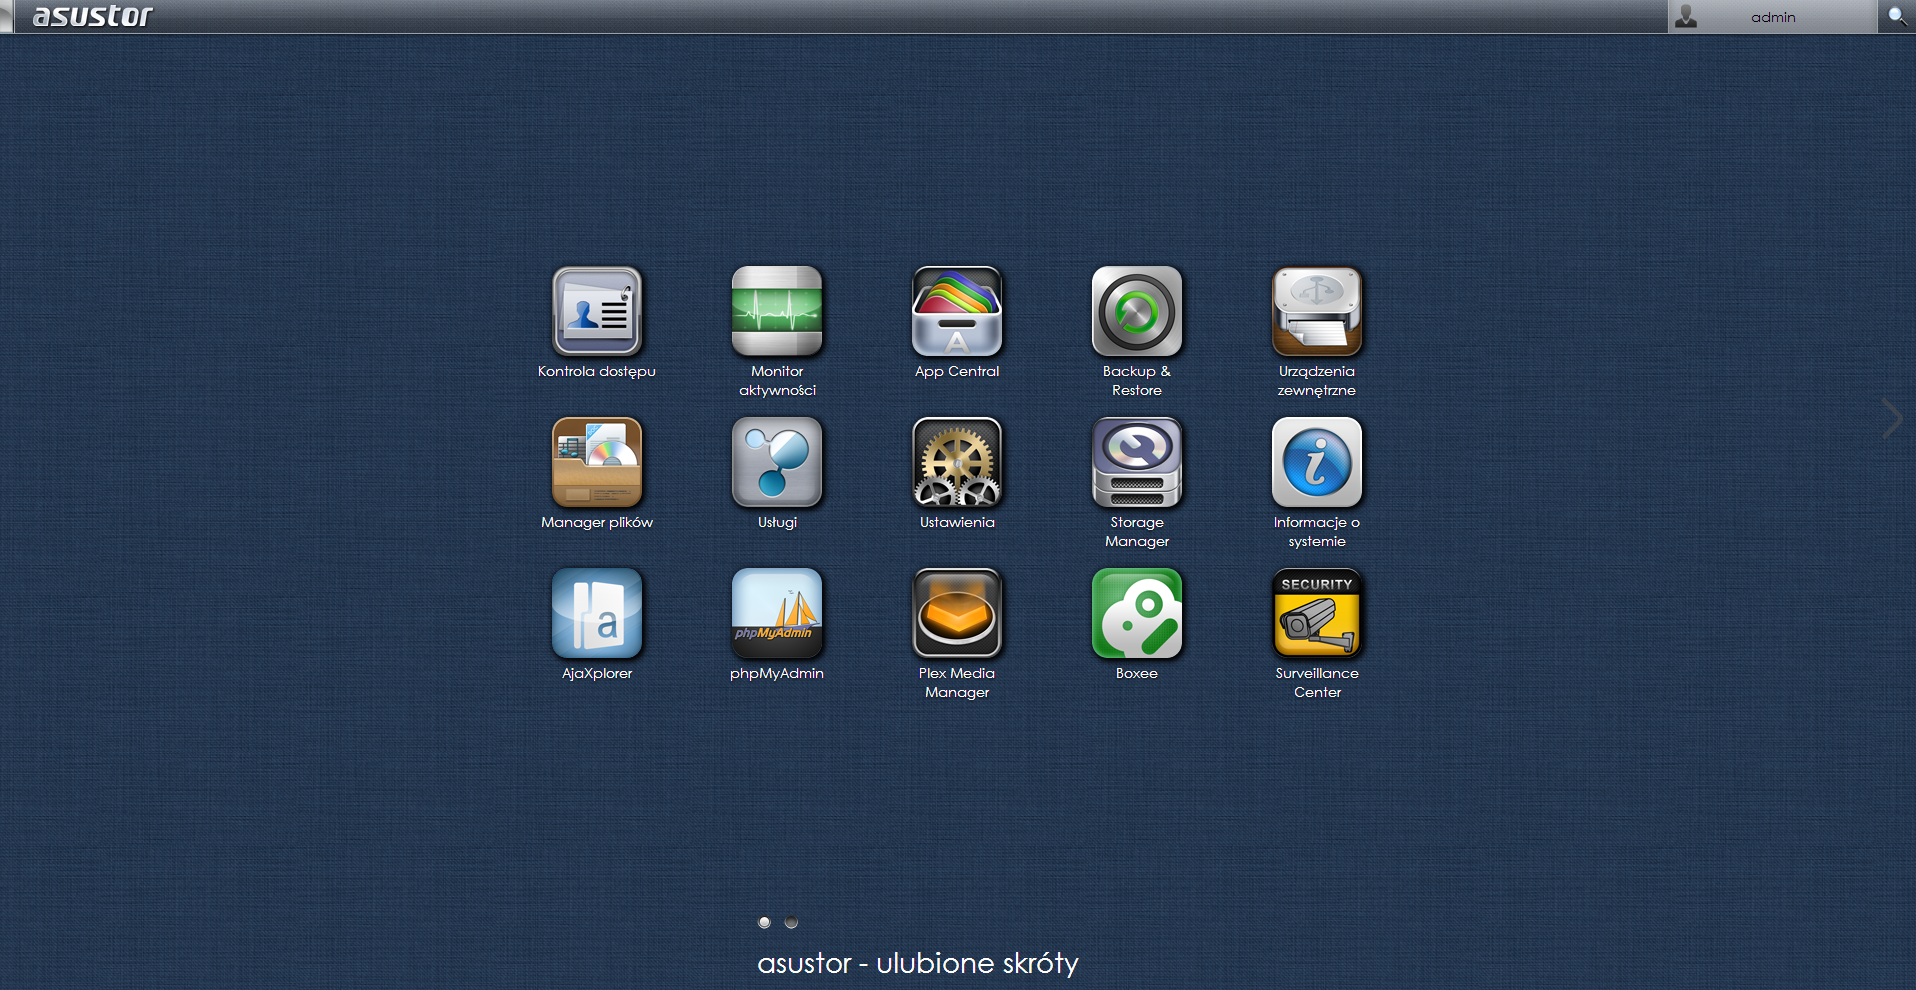
Task: Open App Central
Action: point(957,311)
